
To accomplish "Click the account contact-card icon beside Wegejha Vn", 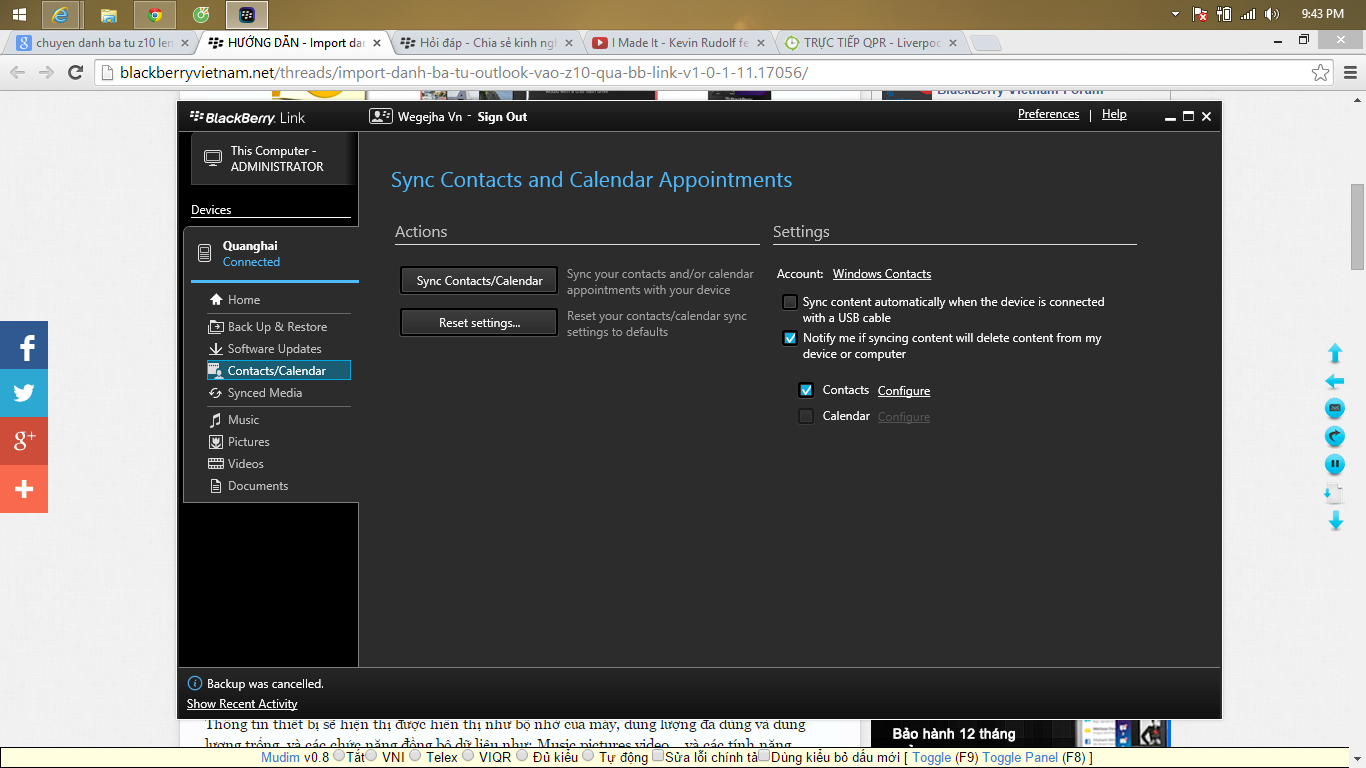I will pos(380,116).
